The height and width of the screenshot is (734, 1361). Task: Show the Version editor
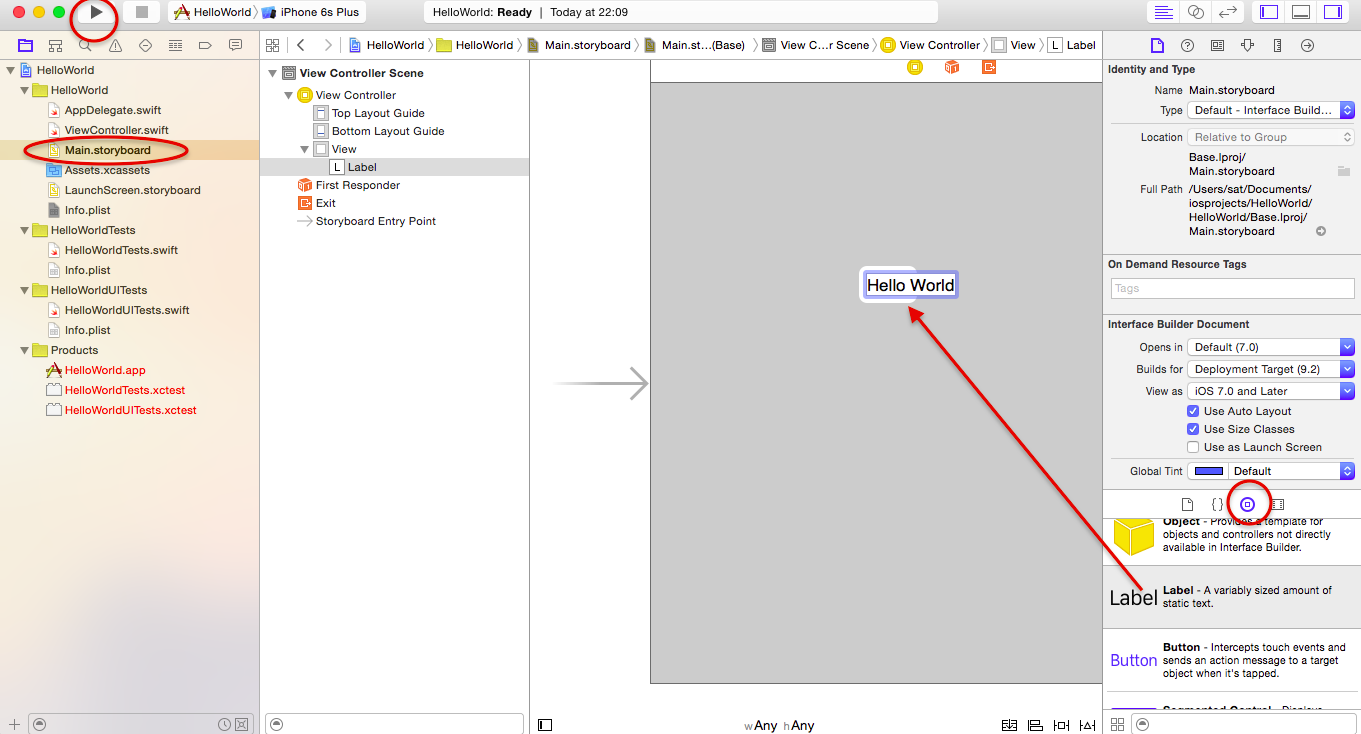pyautogui.click(x=1227, y=12)
